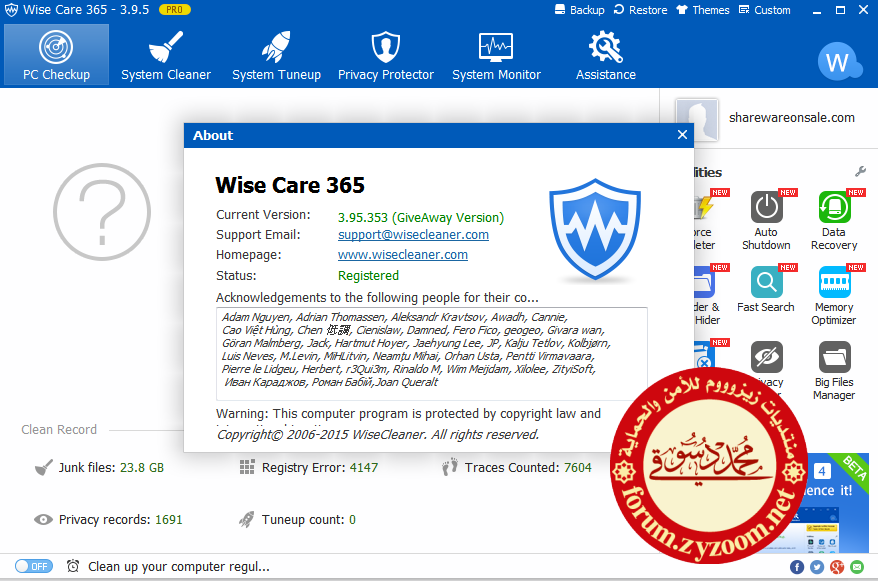Switch to System Tuneup tab
Viewport: 878px width, 581px height.
click(x=277, y=55)
